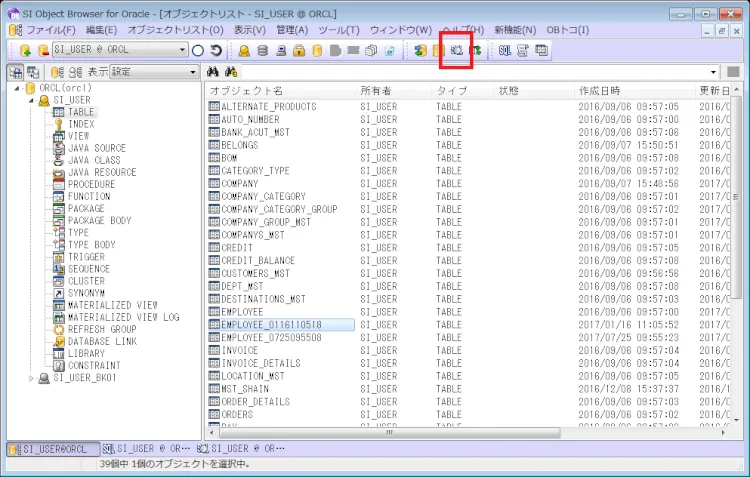The height and width of the screenshot is (477, 750).
Task: Switch to SQL SI_USER @ OR… bottom tab
Action: [147, 449]
